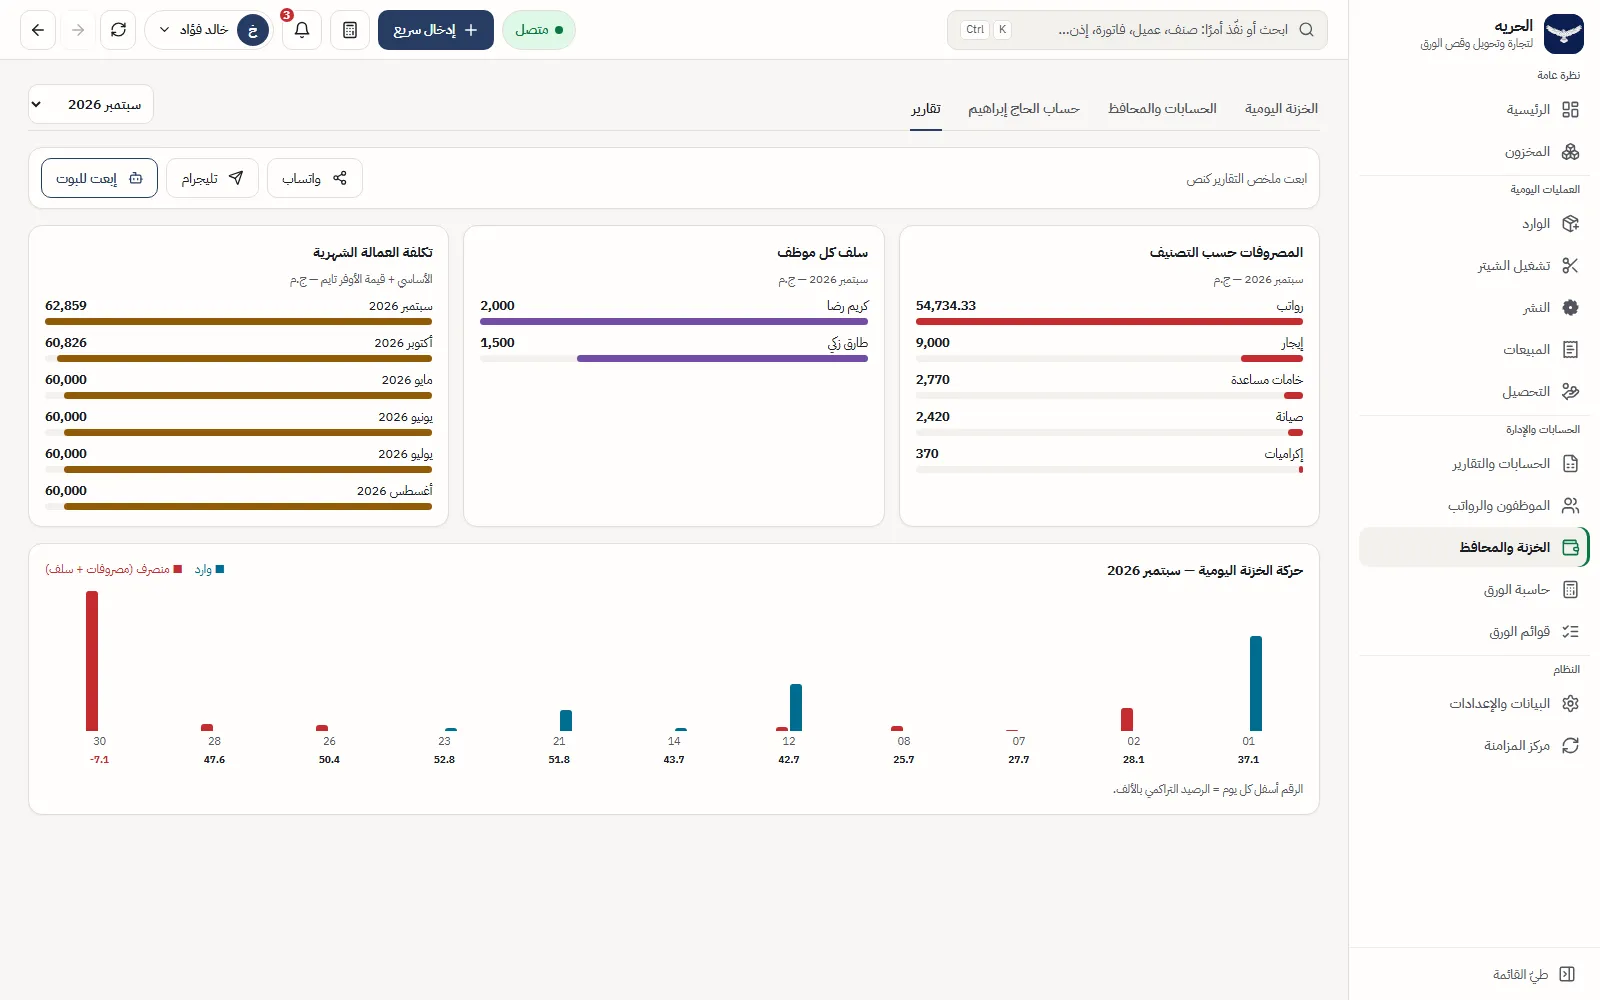Click the blue bar for day 01
Screen dimensions: 1600x1000
(x=1256, y=684)
